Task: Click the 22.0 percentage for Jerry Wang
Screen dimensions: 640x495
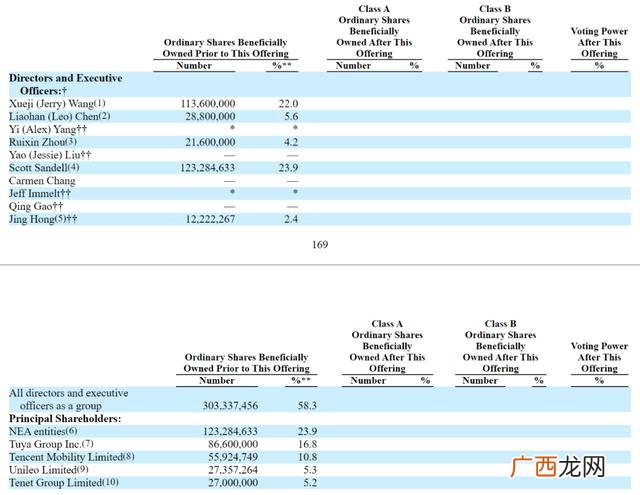Action: tap(288, 104)
